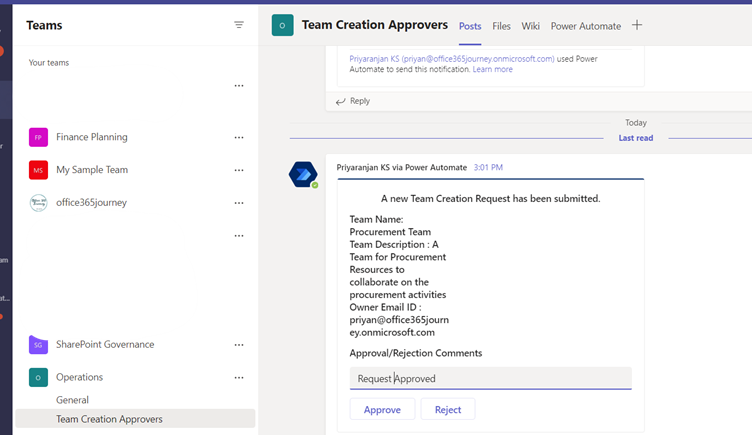
Task: Click the Reject button
Action: click(x=448, y=410)
